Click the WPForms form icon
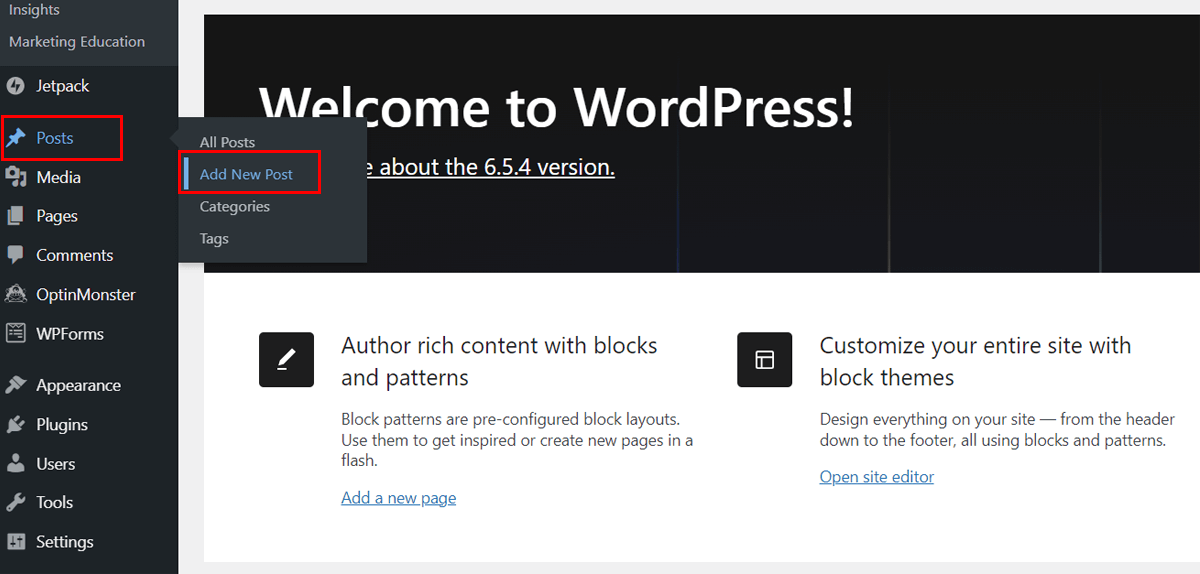1200x574 pixels. click(15, 333)
